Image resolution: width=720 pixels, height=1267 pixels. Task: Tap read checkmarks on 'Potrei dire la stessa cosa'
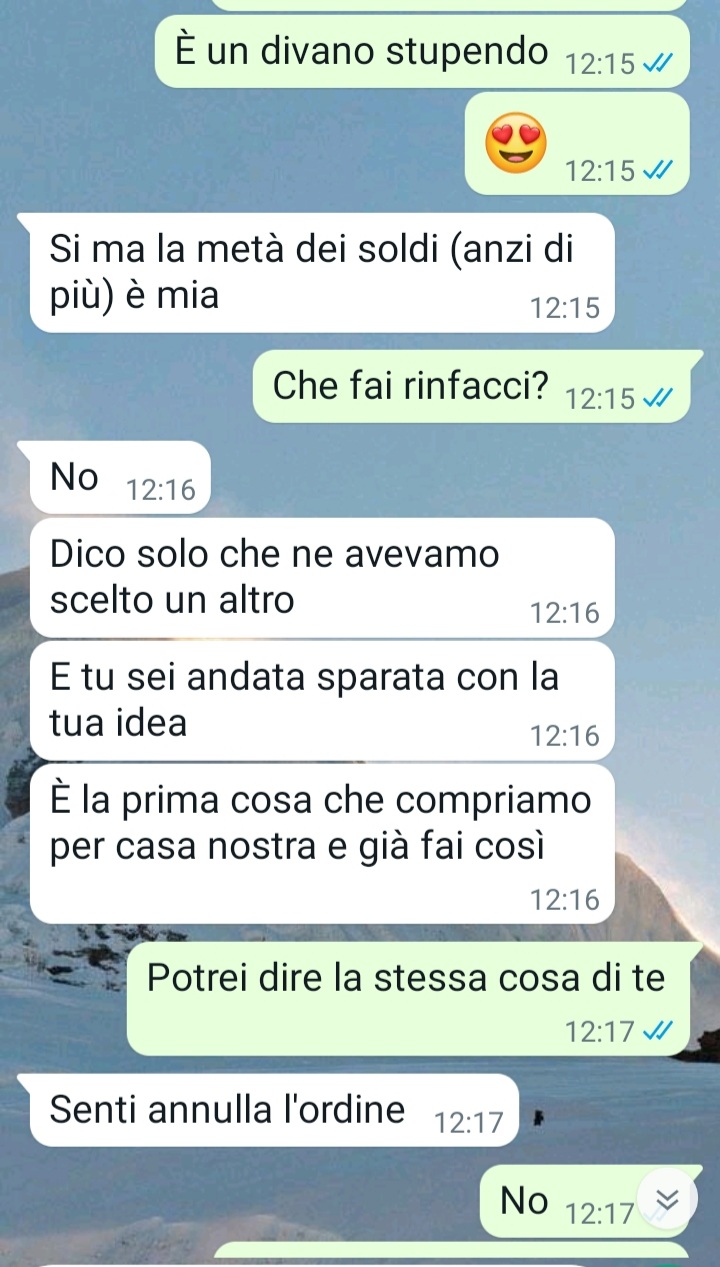click(x=657, y=1031)
